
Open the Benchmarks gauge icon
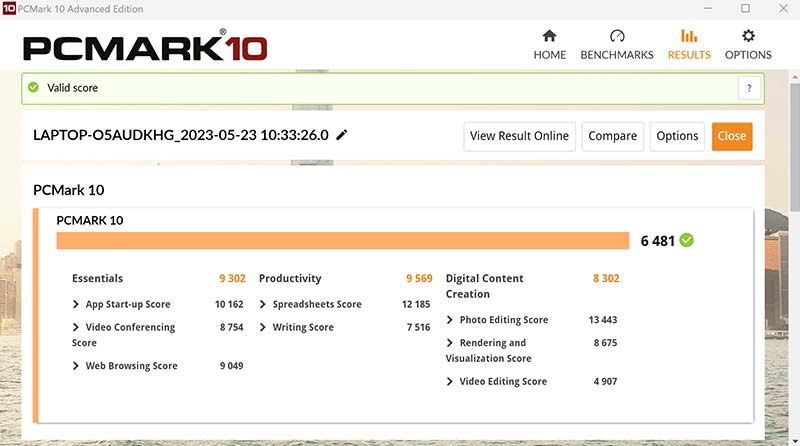click(617, 36)
